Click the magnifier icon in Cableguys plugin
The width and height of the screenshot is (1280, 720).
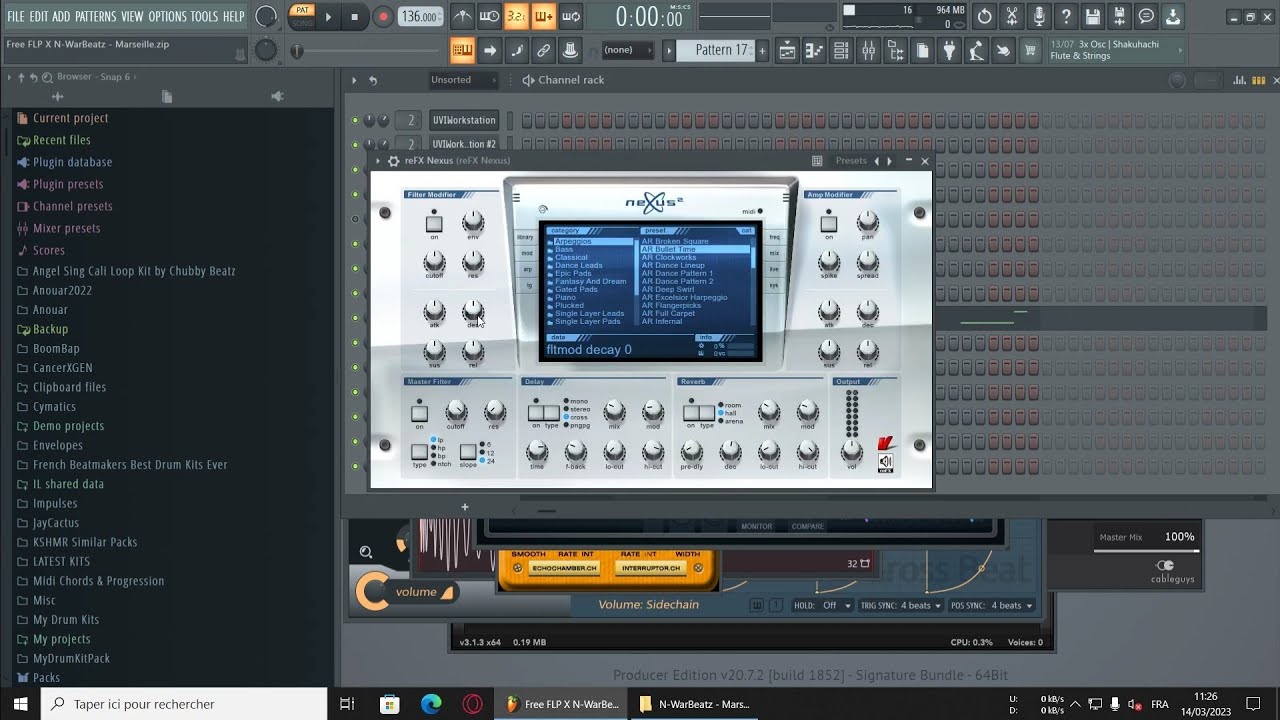coord(366,552)
